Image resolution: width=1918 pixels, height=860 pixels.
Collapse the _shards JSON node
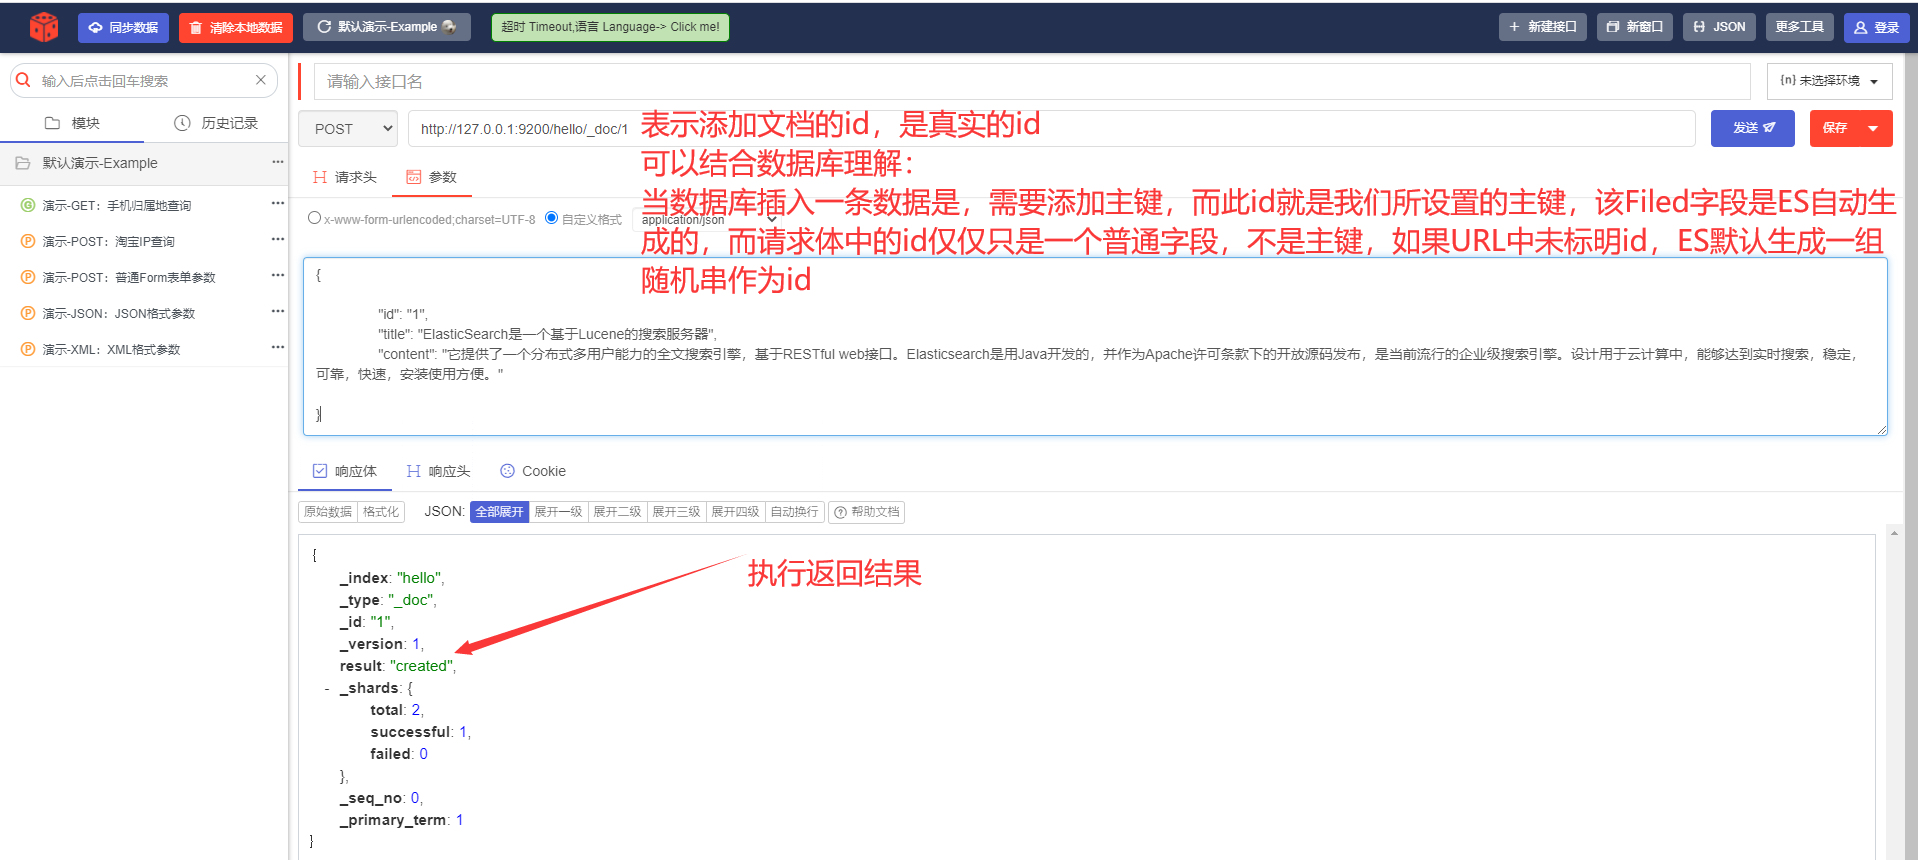[x=327, y=688]
